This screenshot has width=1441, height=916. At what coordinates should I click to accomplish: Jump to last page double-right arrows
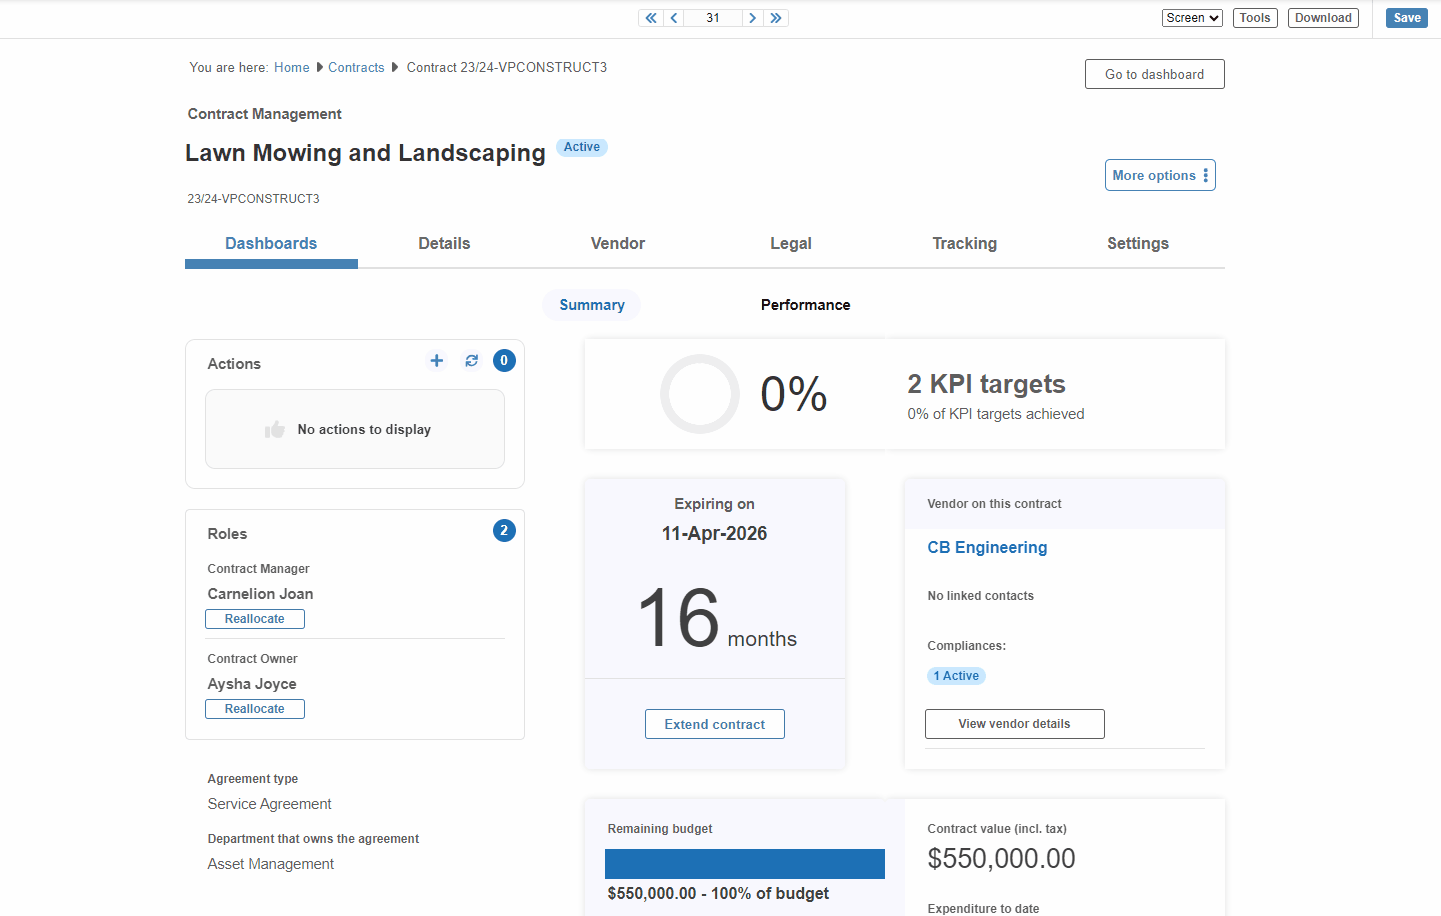tap(776, 18)
